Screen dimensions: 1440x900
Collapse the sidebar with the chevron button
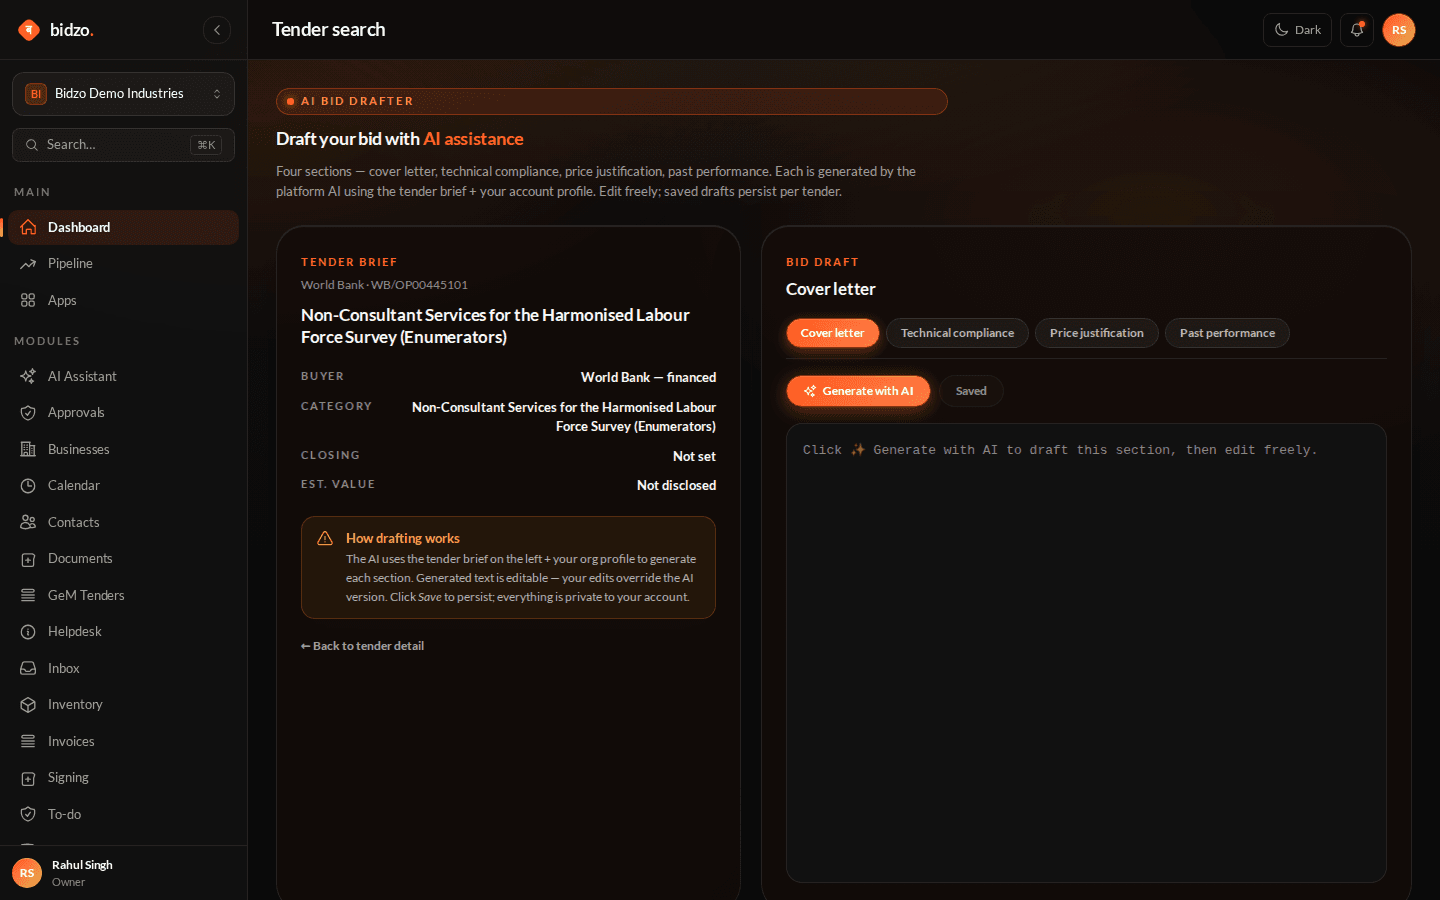coord(217,30)
